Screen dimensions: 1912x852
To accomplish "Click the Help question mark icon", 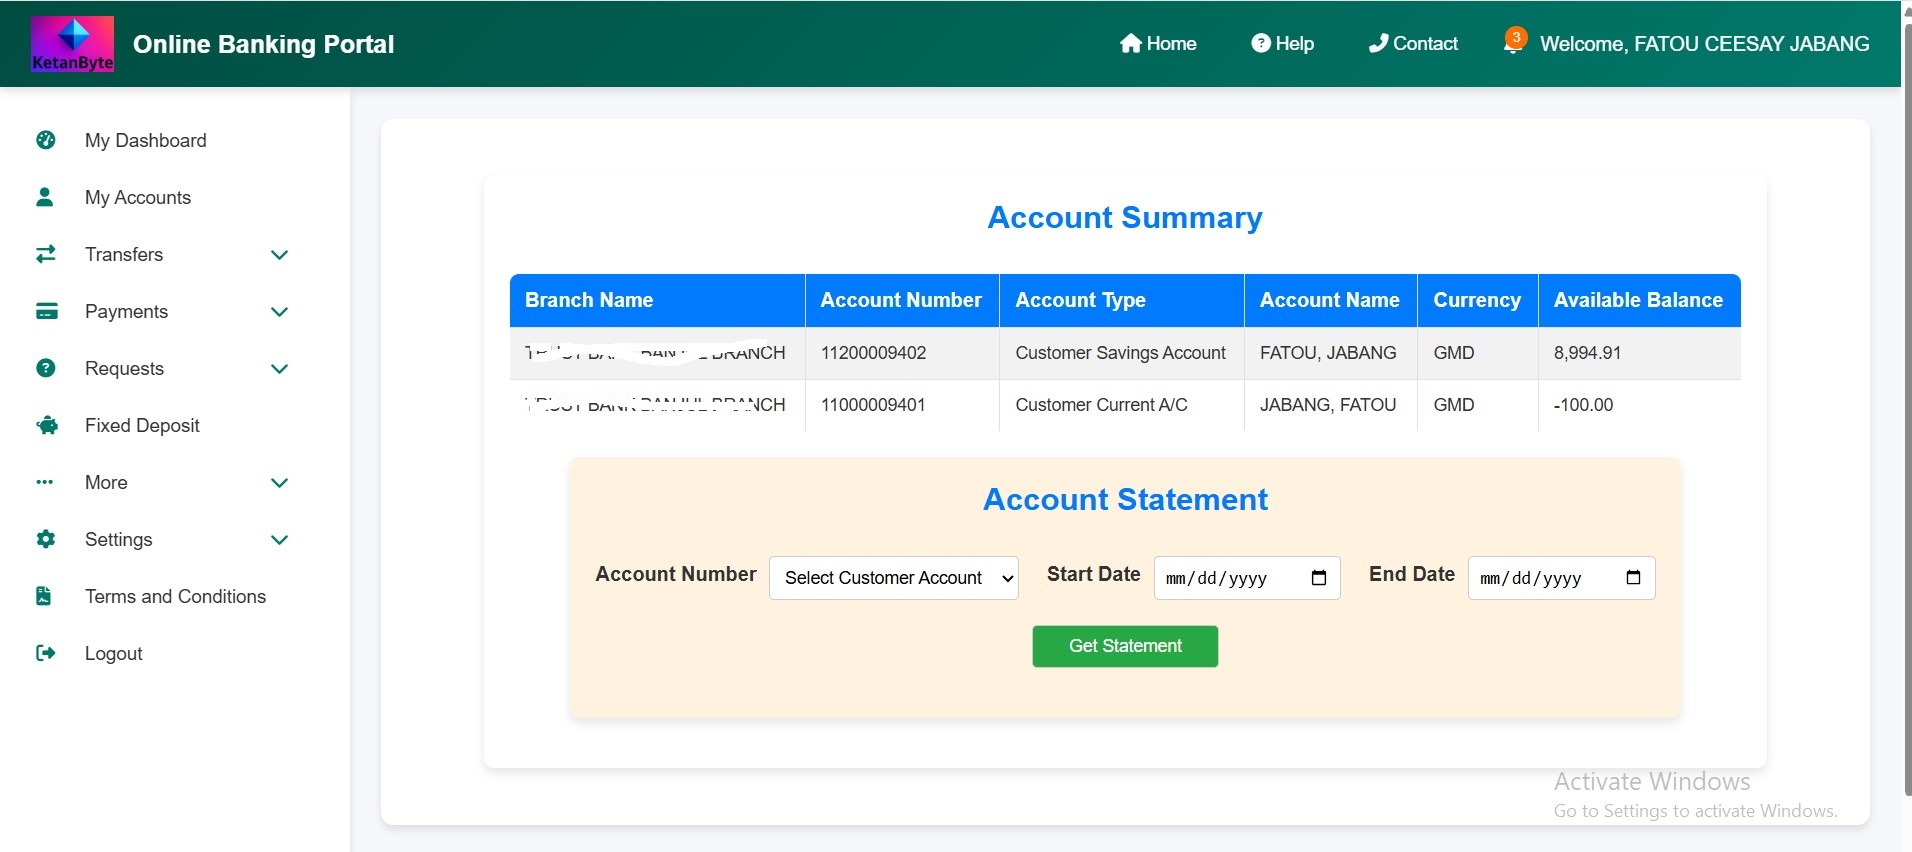I will (x=1261, y=43).
